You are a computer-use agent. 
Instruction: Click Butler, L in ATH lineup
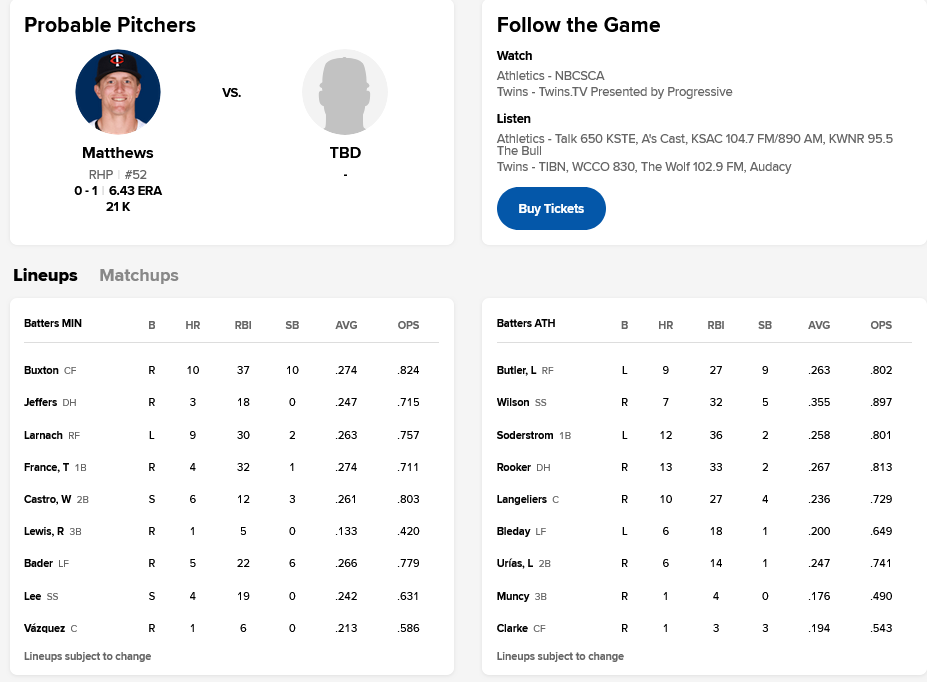click(517, 370)
